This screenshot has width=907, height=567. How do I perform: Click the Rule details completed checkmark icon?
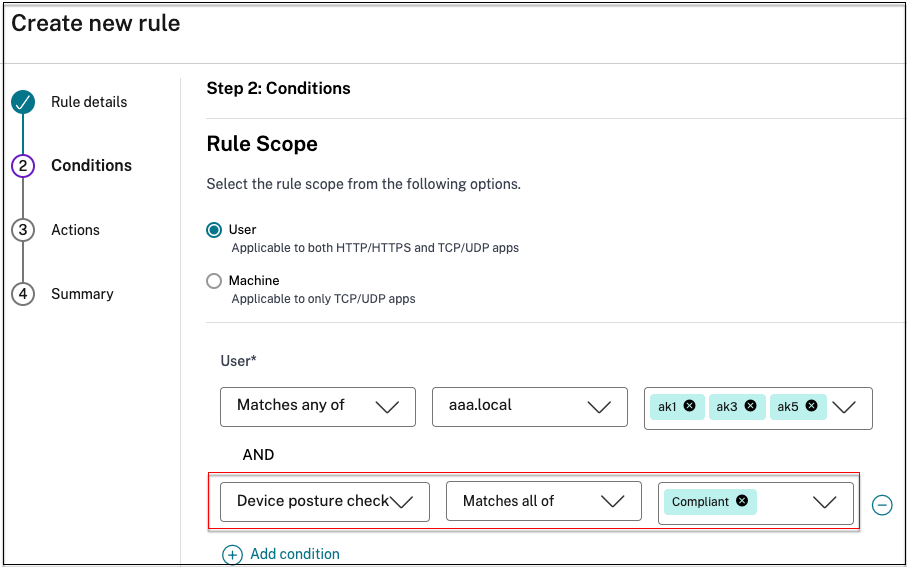[x=23, y=102]
